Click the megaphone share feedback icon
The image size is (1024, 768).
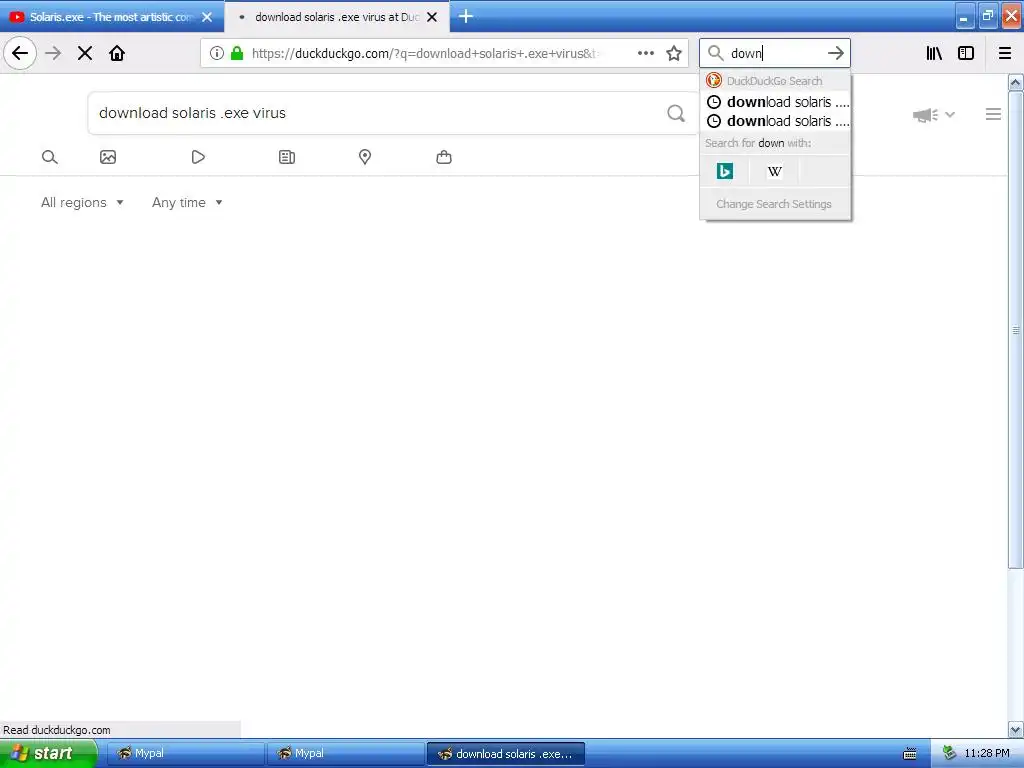(x=925, y=115)
